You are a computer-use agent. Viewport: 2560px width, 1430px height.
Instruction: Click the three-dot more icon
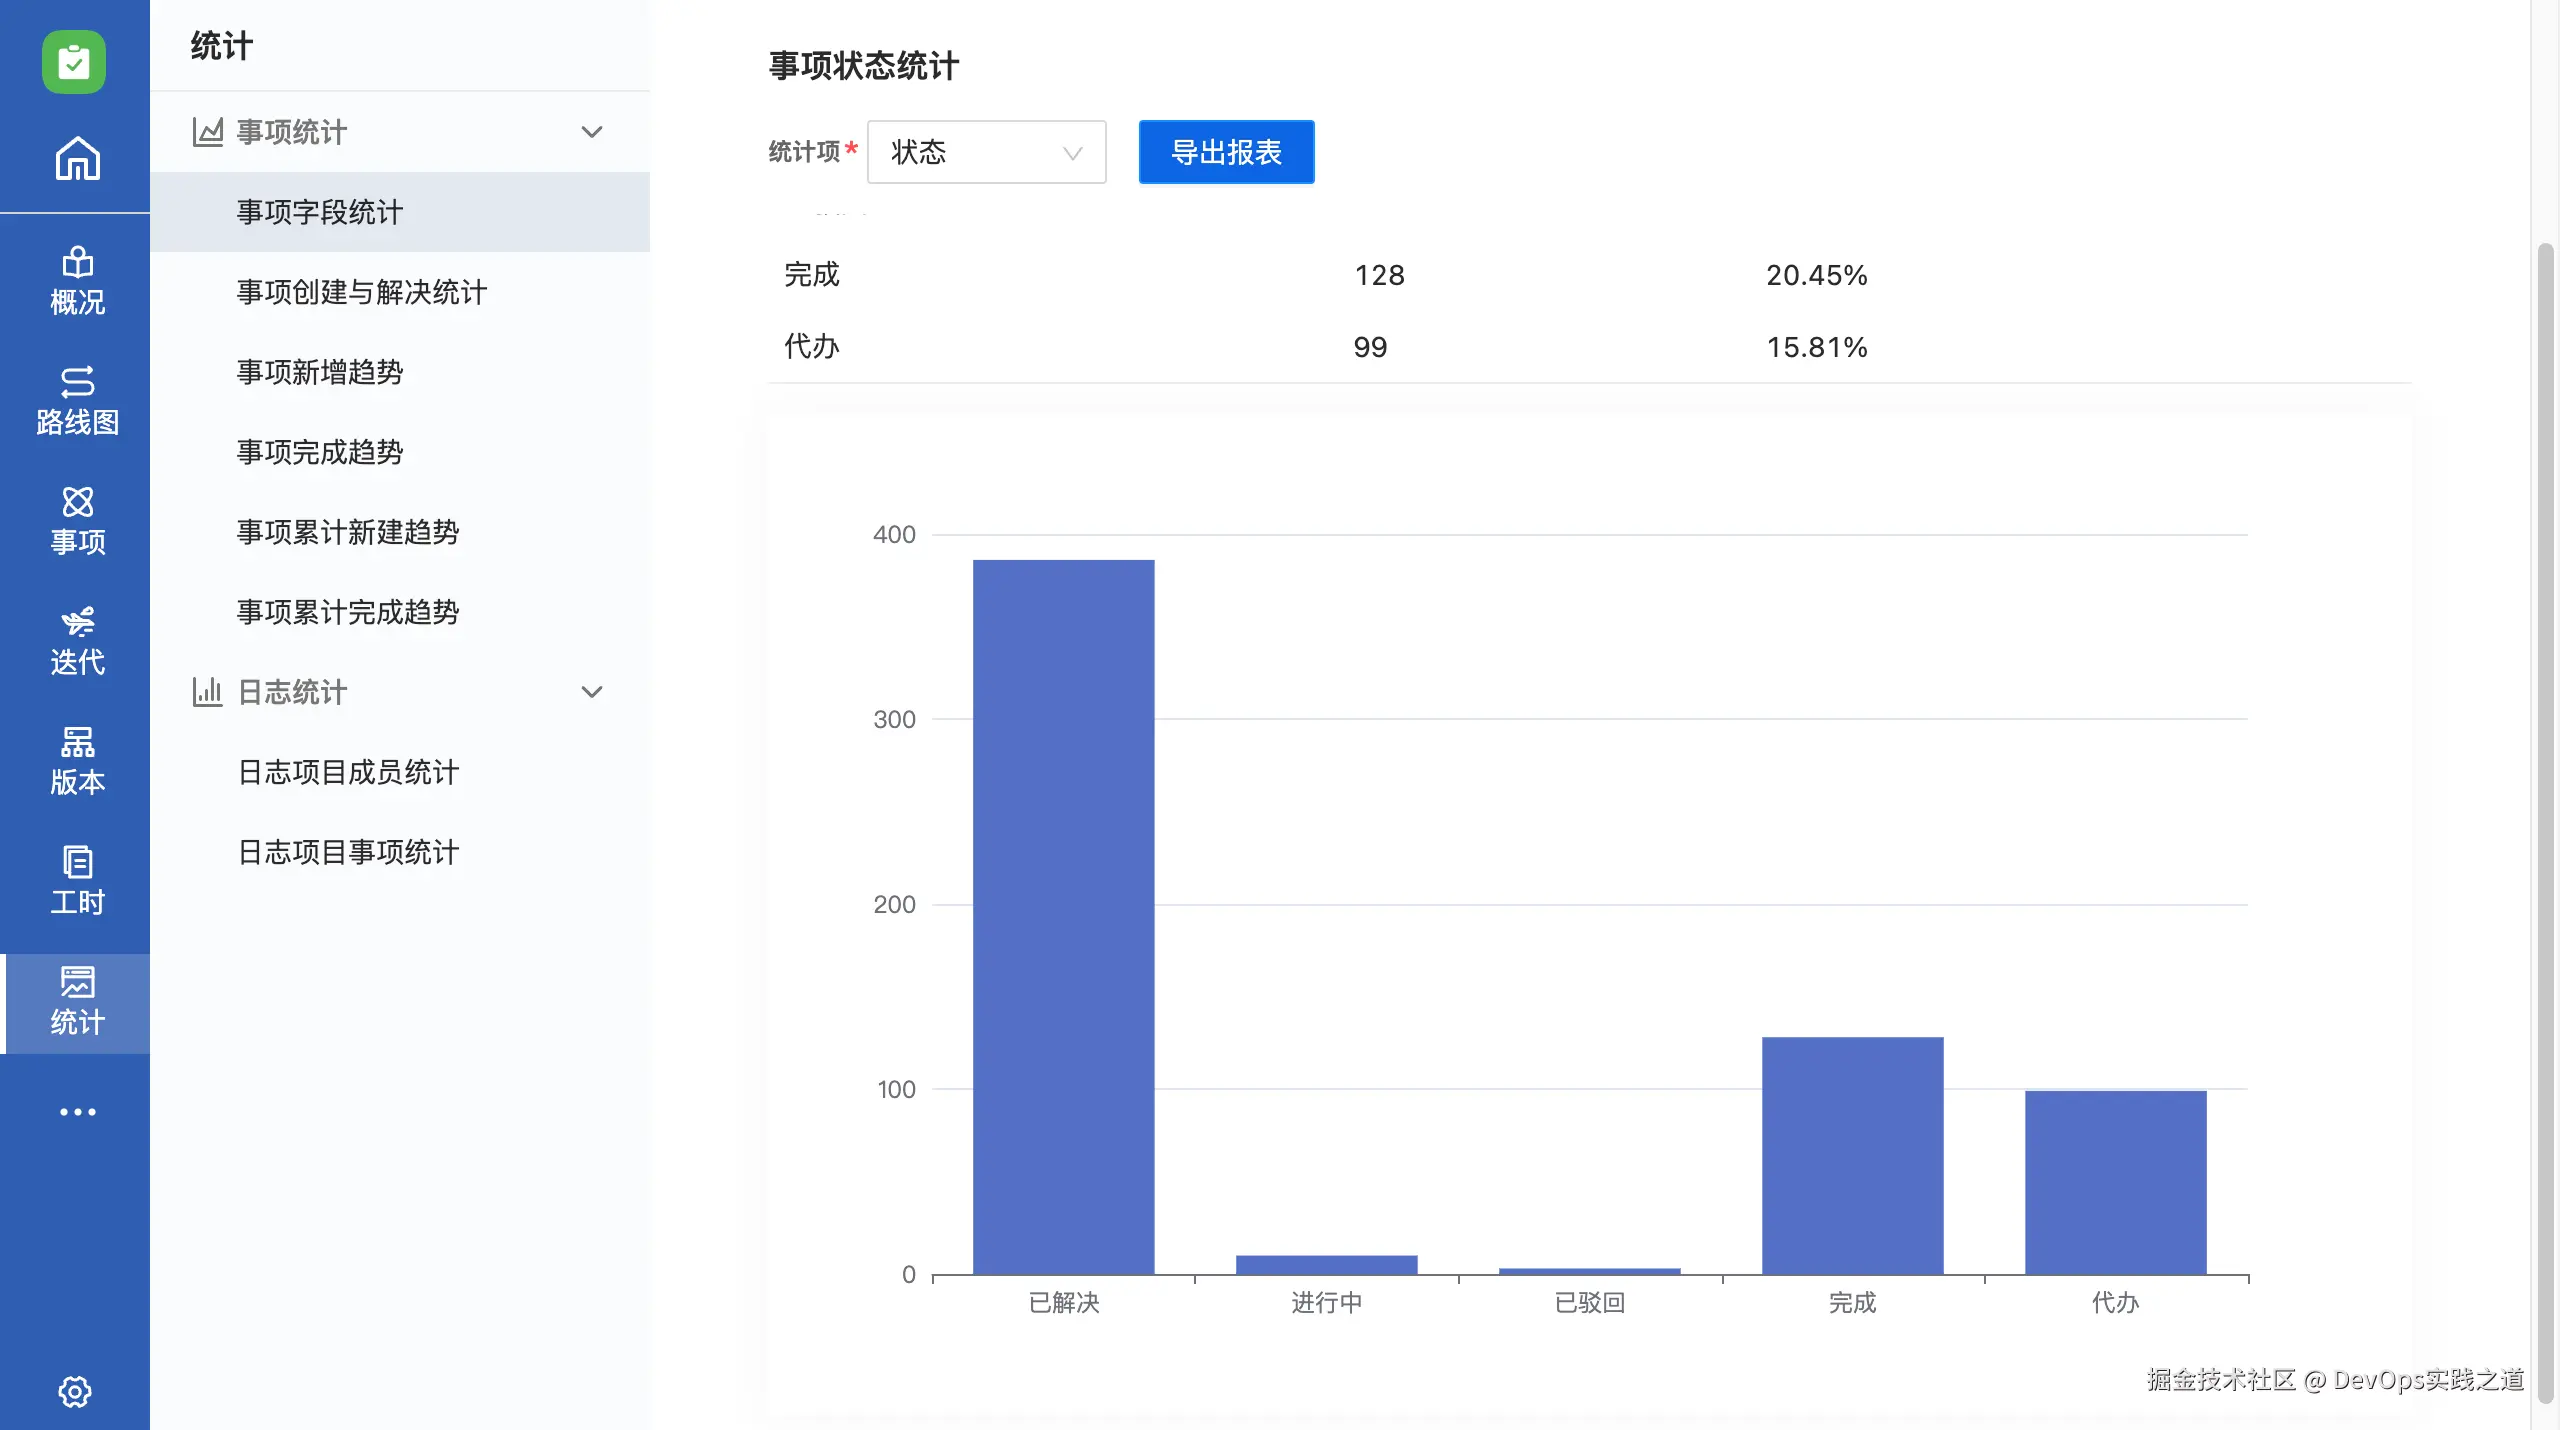(77, 1112)
